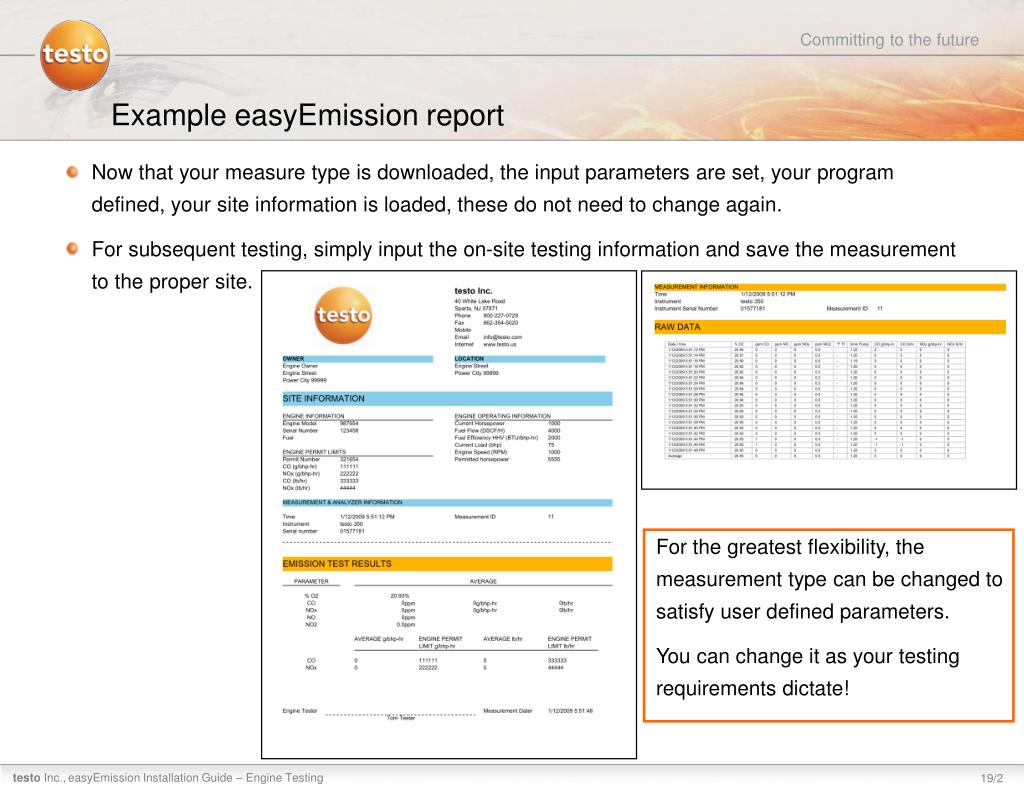Click the 'ENGINE OPERATING INFORMATION' subheading

(x=503, y=416)
